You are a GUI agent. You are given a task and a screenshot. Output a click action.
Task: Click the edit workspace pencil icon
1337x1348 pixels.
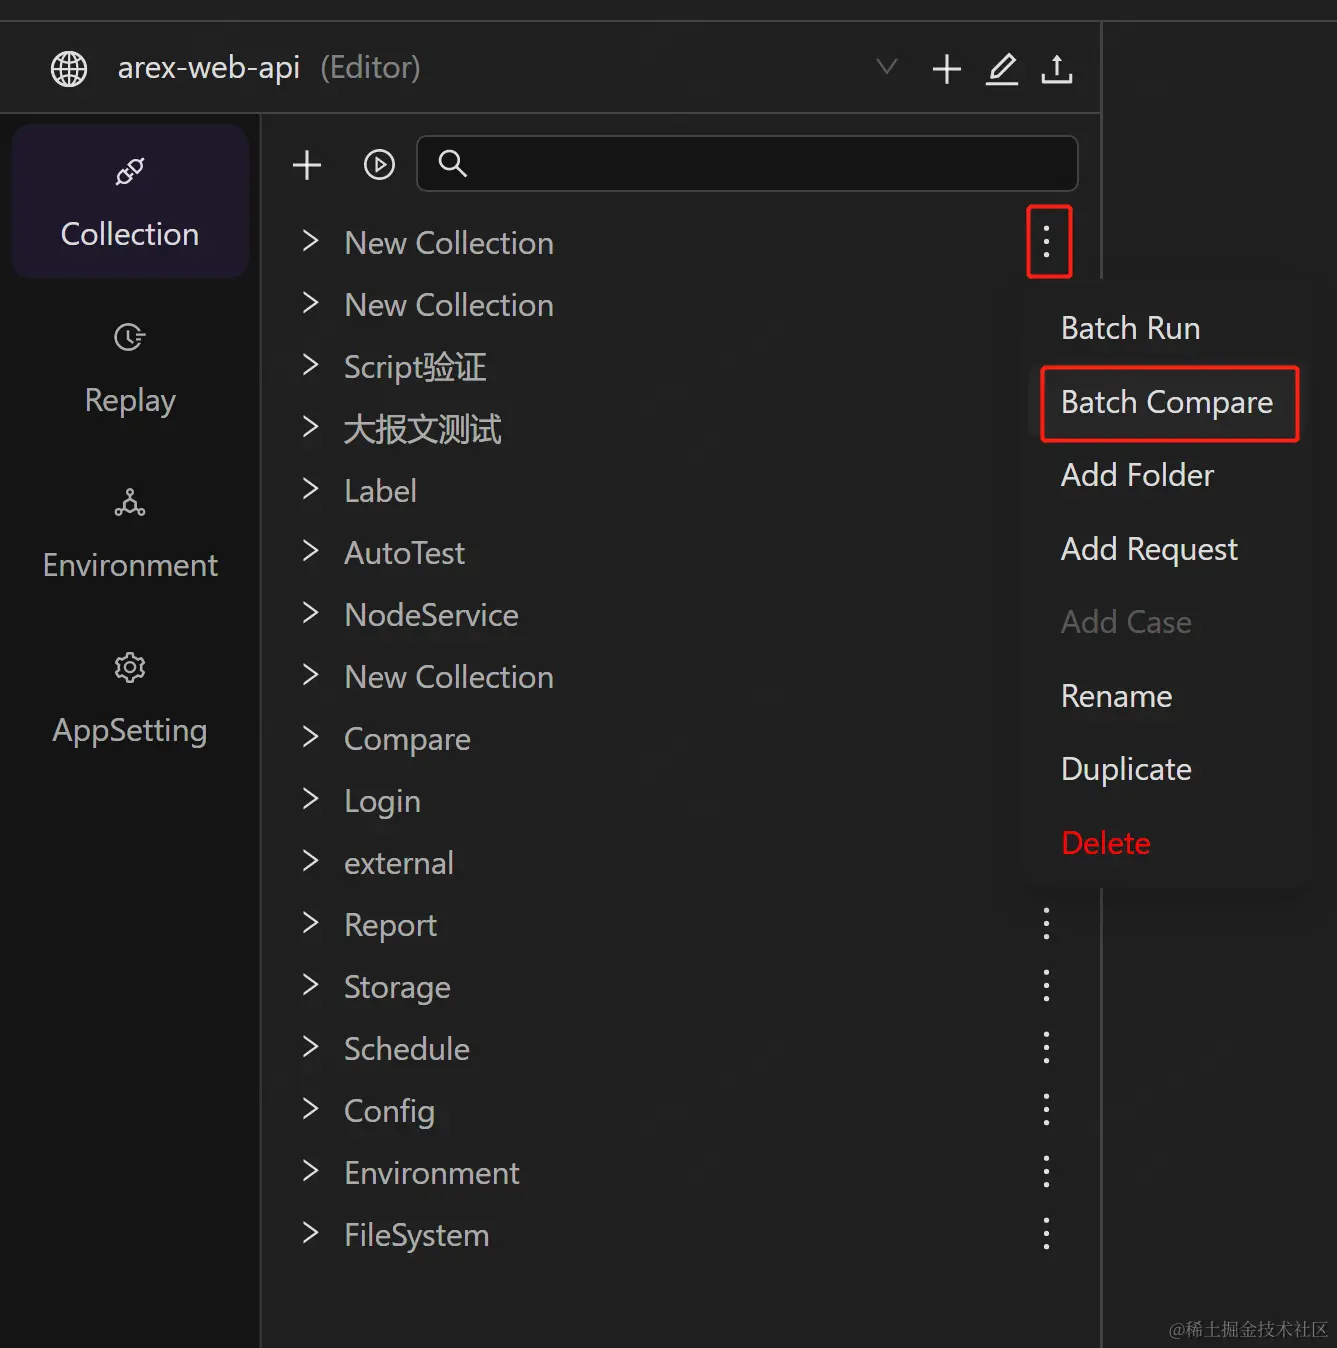pos(1002,69)
